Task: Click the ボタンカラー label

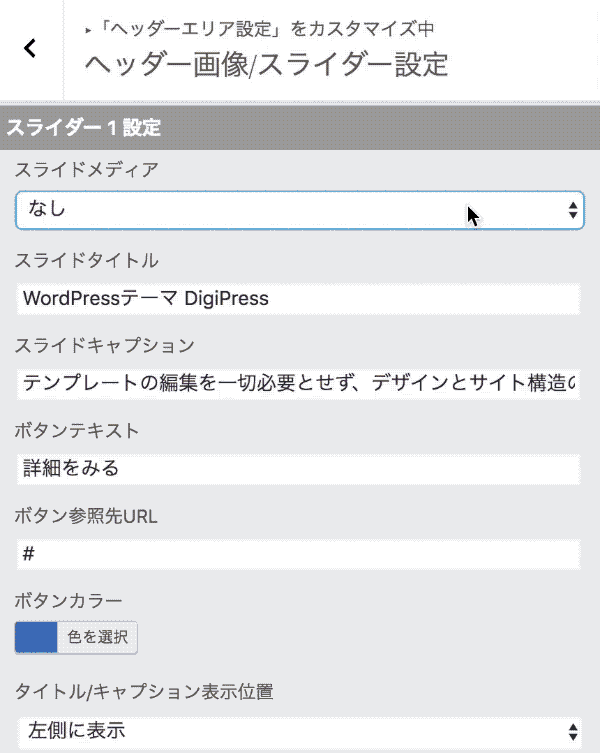Action: click(x=68, y=601)
